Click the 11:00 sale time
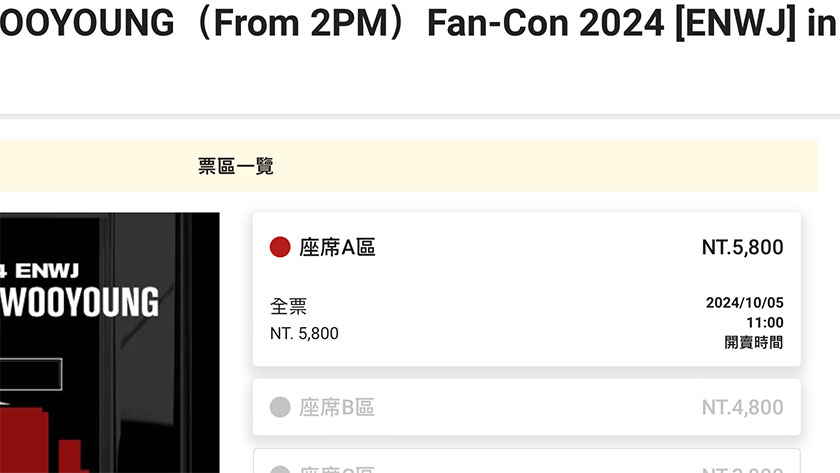Image resolution: width=840 pixels, height=473 pixels. (x=764, y=322)
